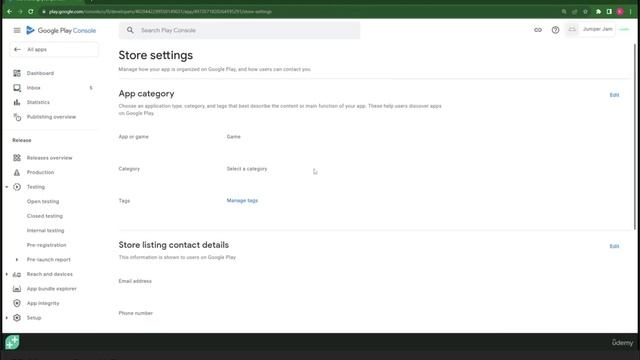
Task: Open the hamburger navigation menu
Action: coord(17,31)
